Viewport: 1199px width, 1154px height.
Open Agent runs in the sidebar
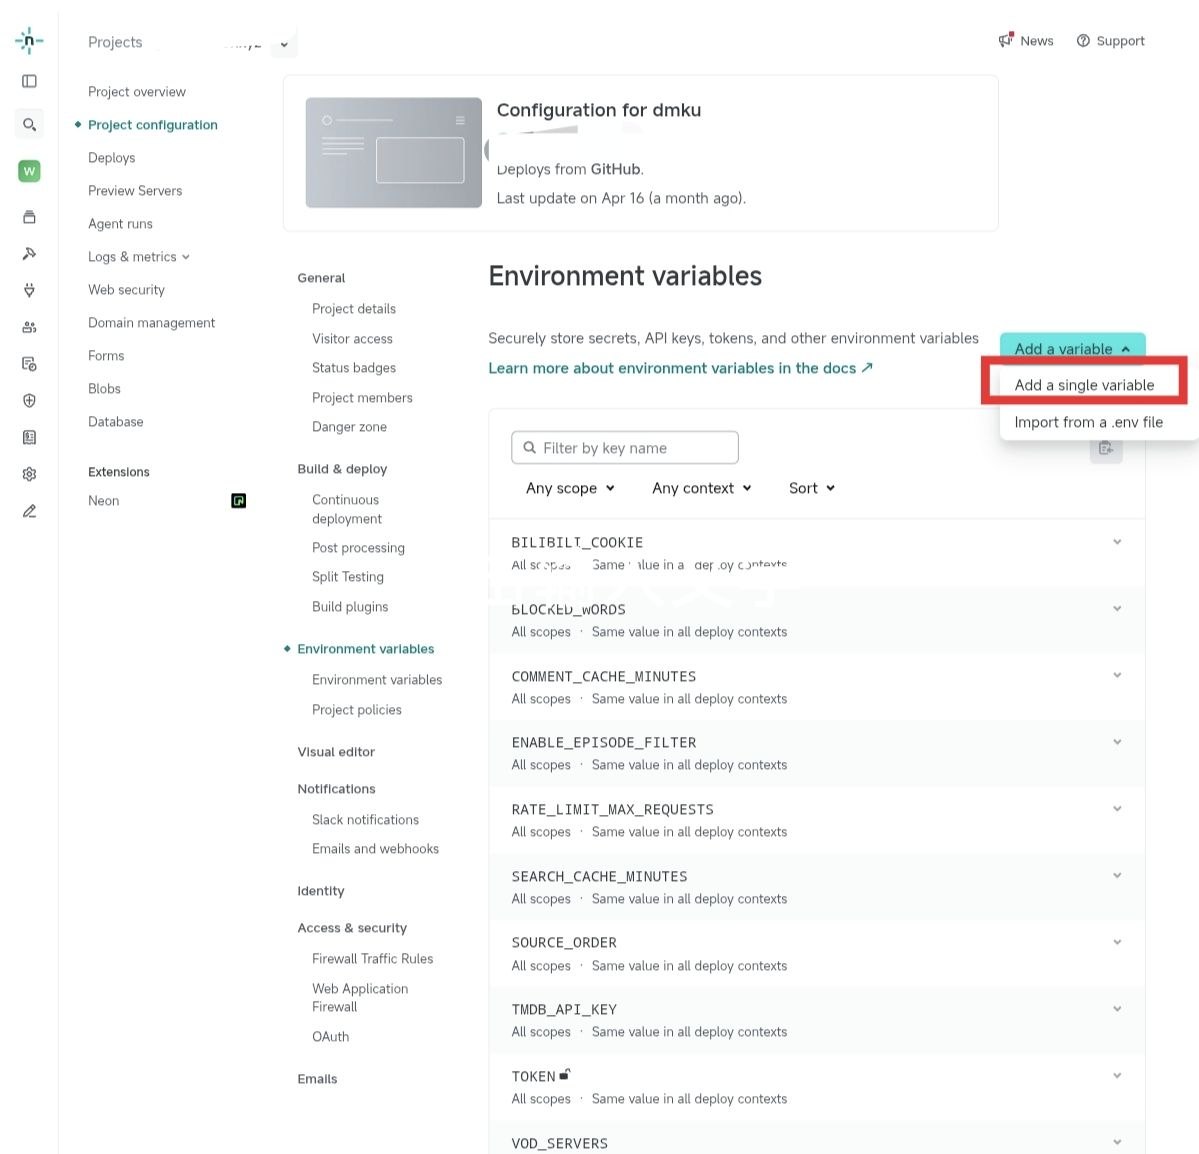(x=120, y=223)
